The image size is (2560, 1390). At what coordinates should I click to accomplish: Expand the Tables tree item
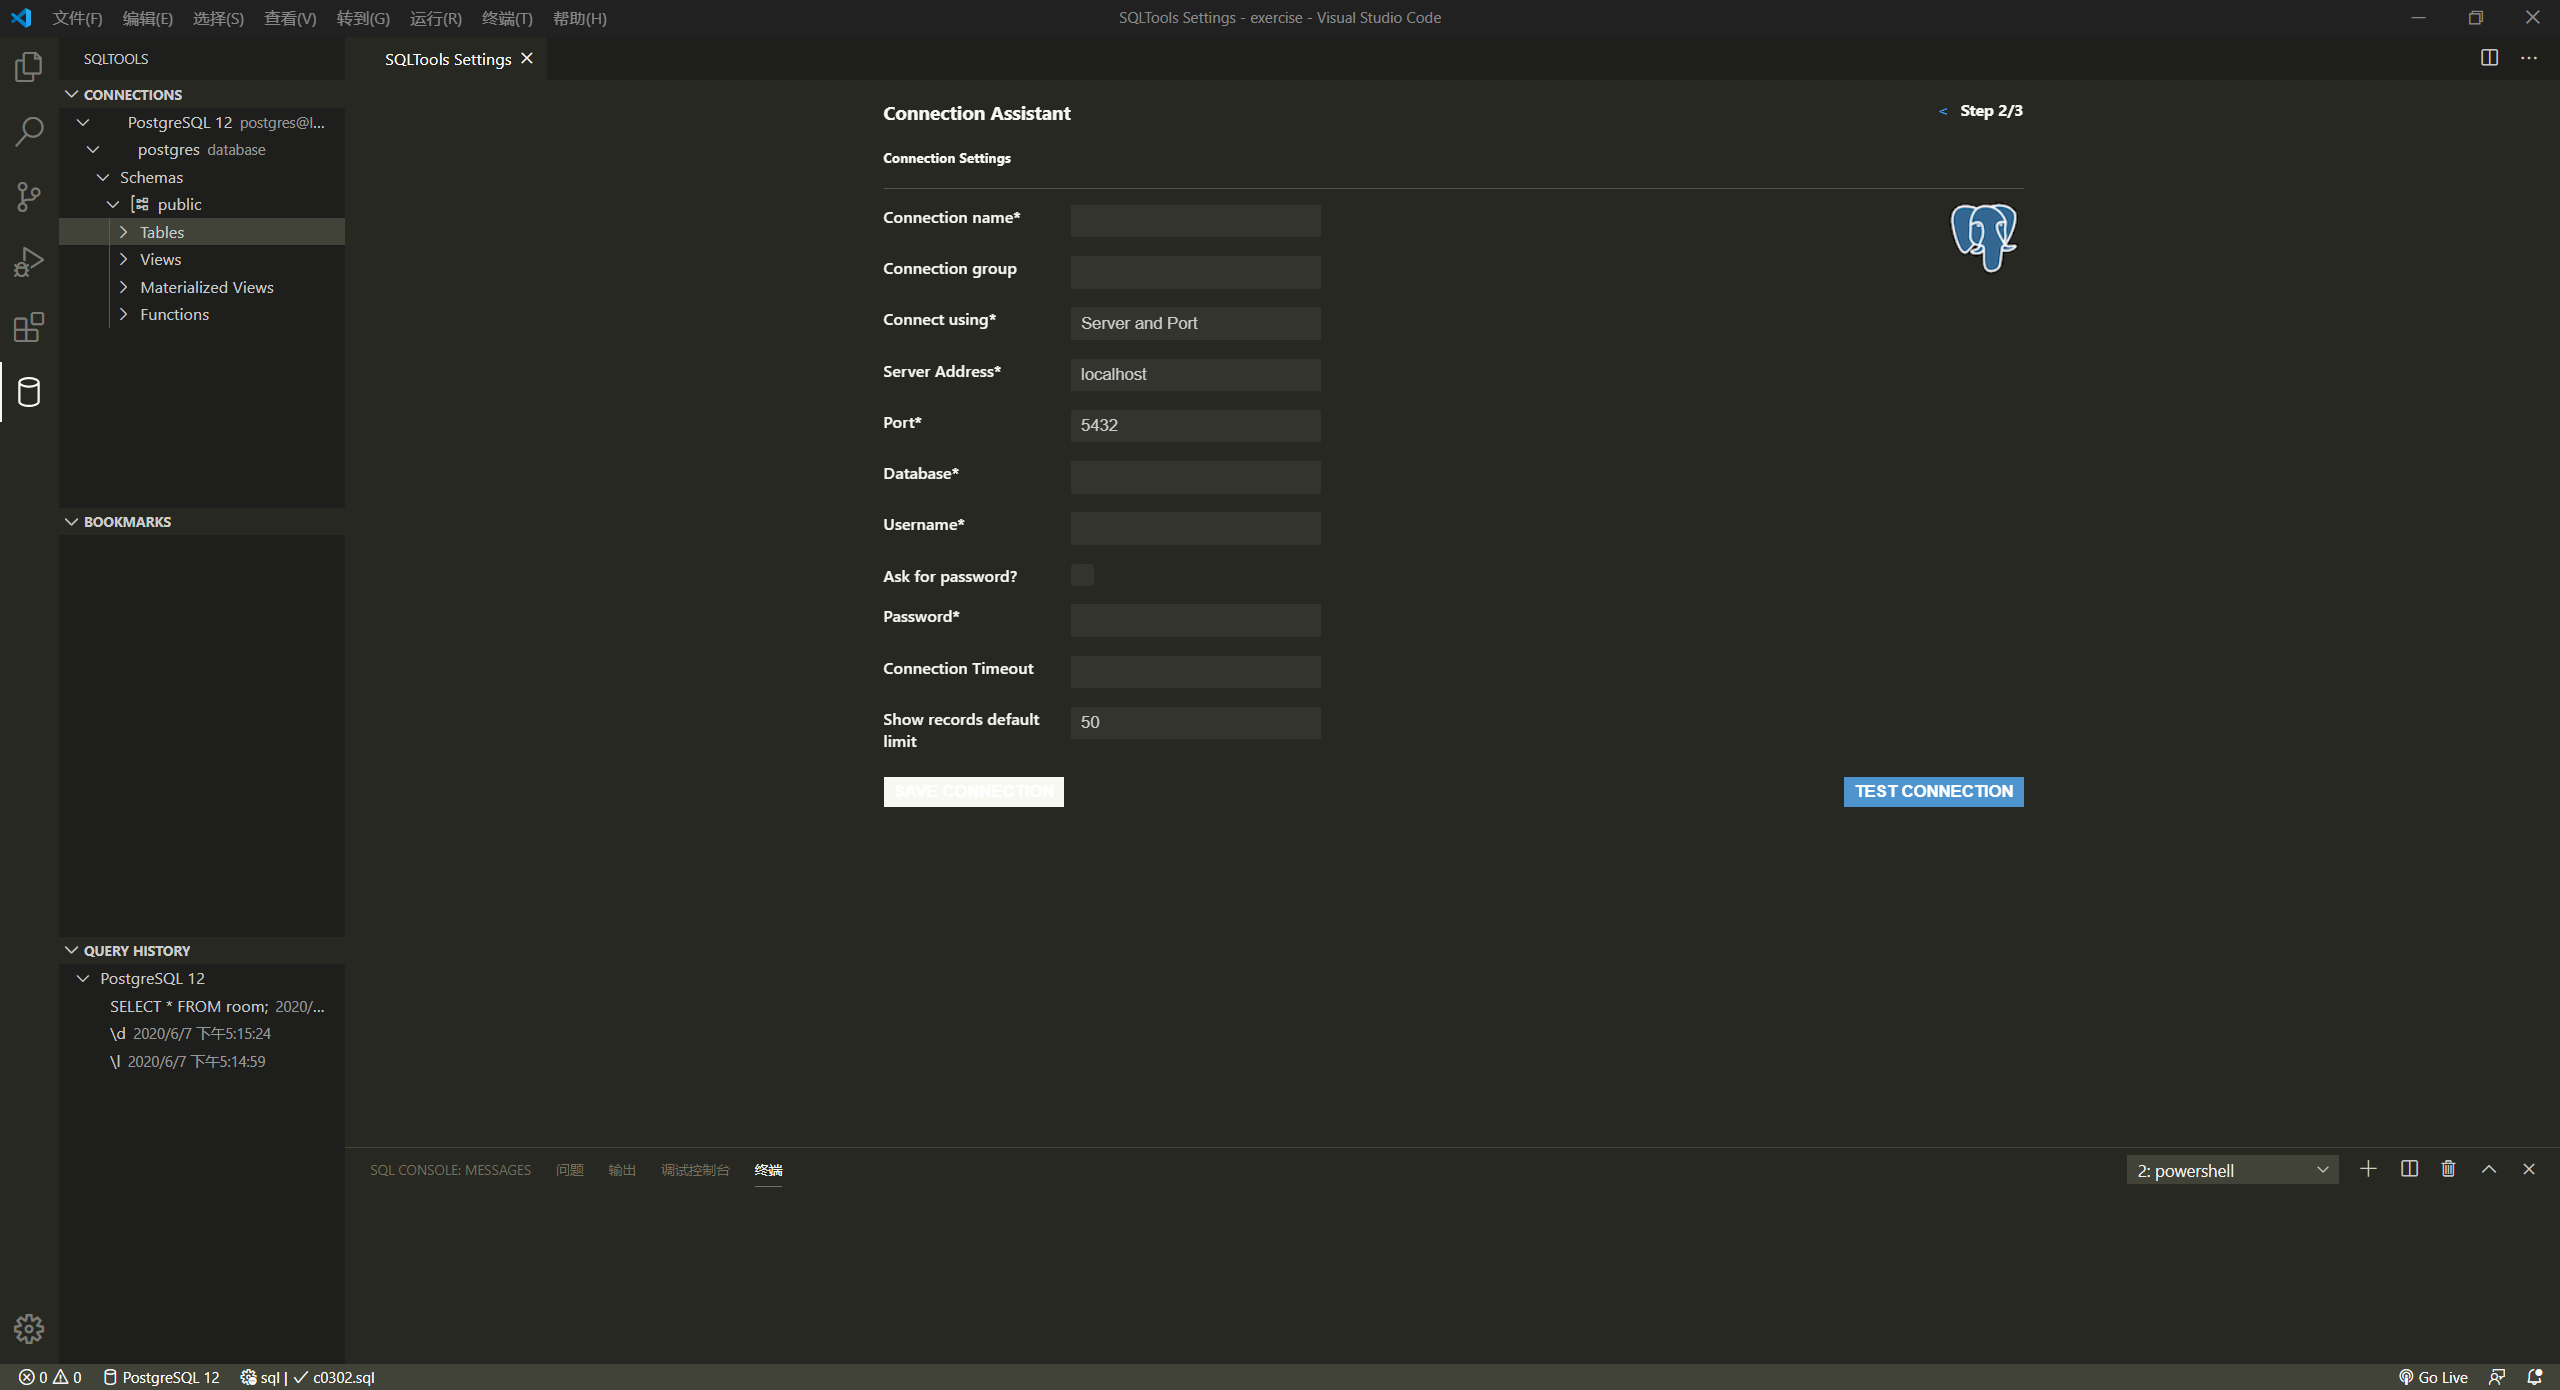click(123, 231)
